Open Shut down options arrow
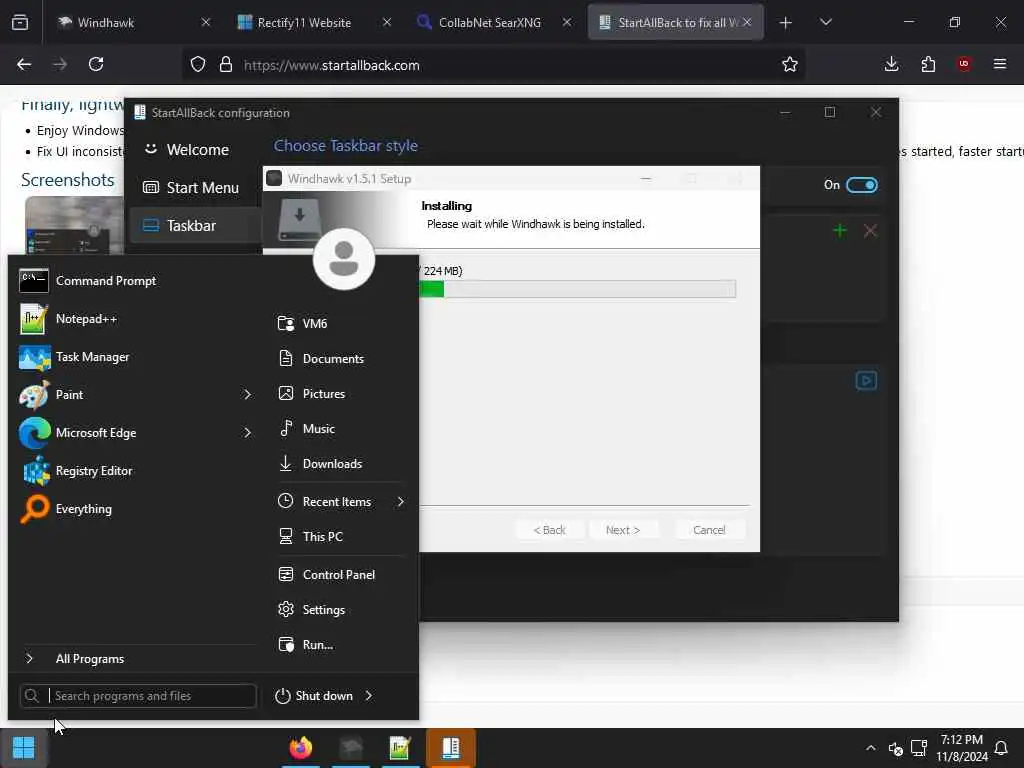Image resolution: width=1024 pixels, height=768 pixels. (x=369, y=696)
